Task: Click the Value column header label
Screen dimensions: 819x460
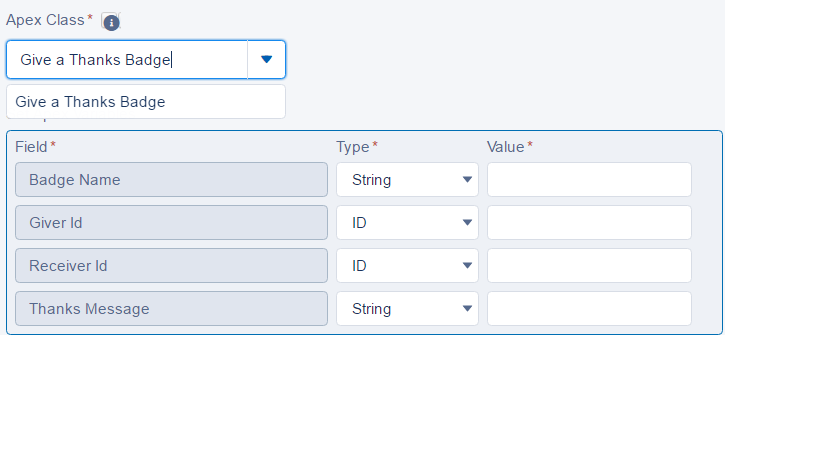Action: pos(505,147)
